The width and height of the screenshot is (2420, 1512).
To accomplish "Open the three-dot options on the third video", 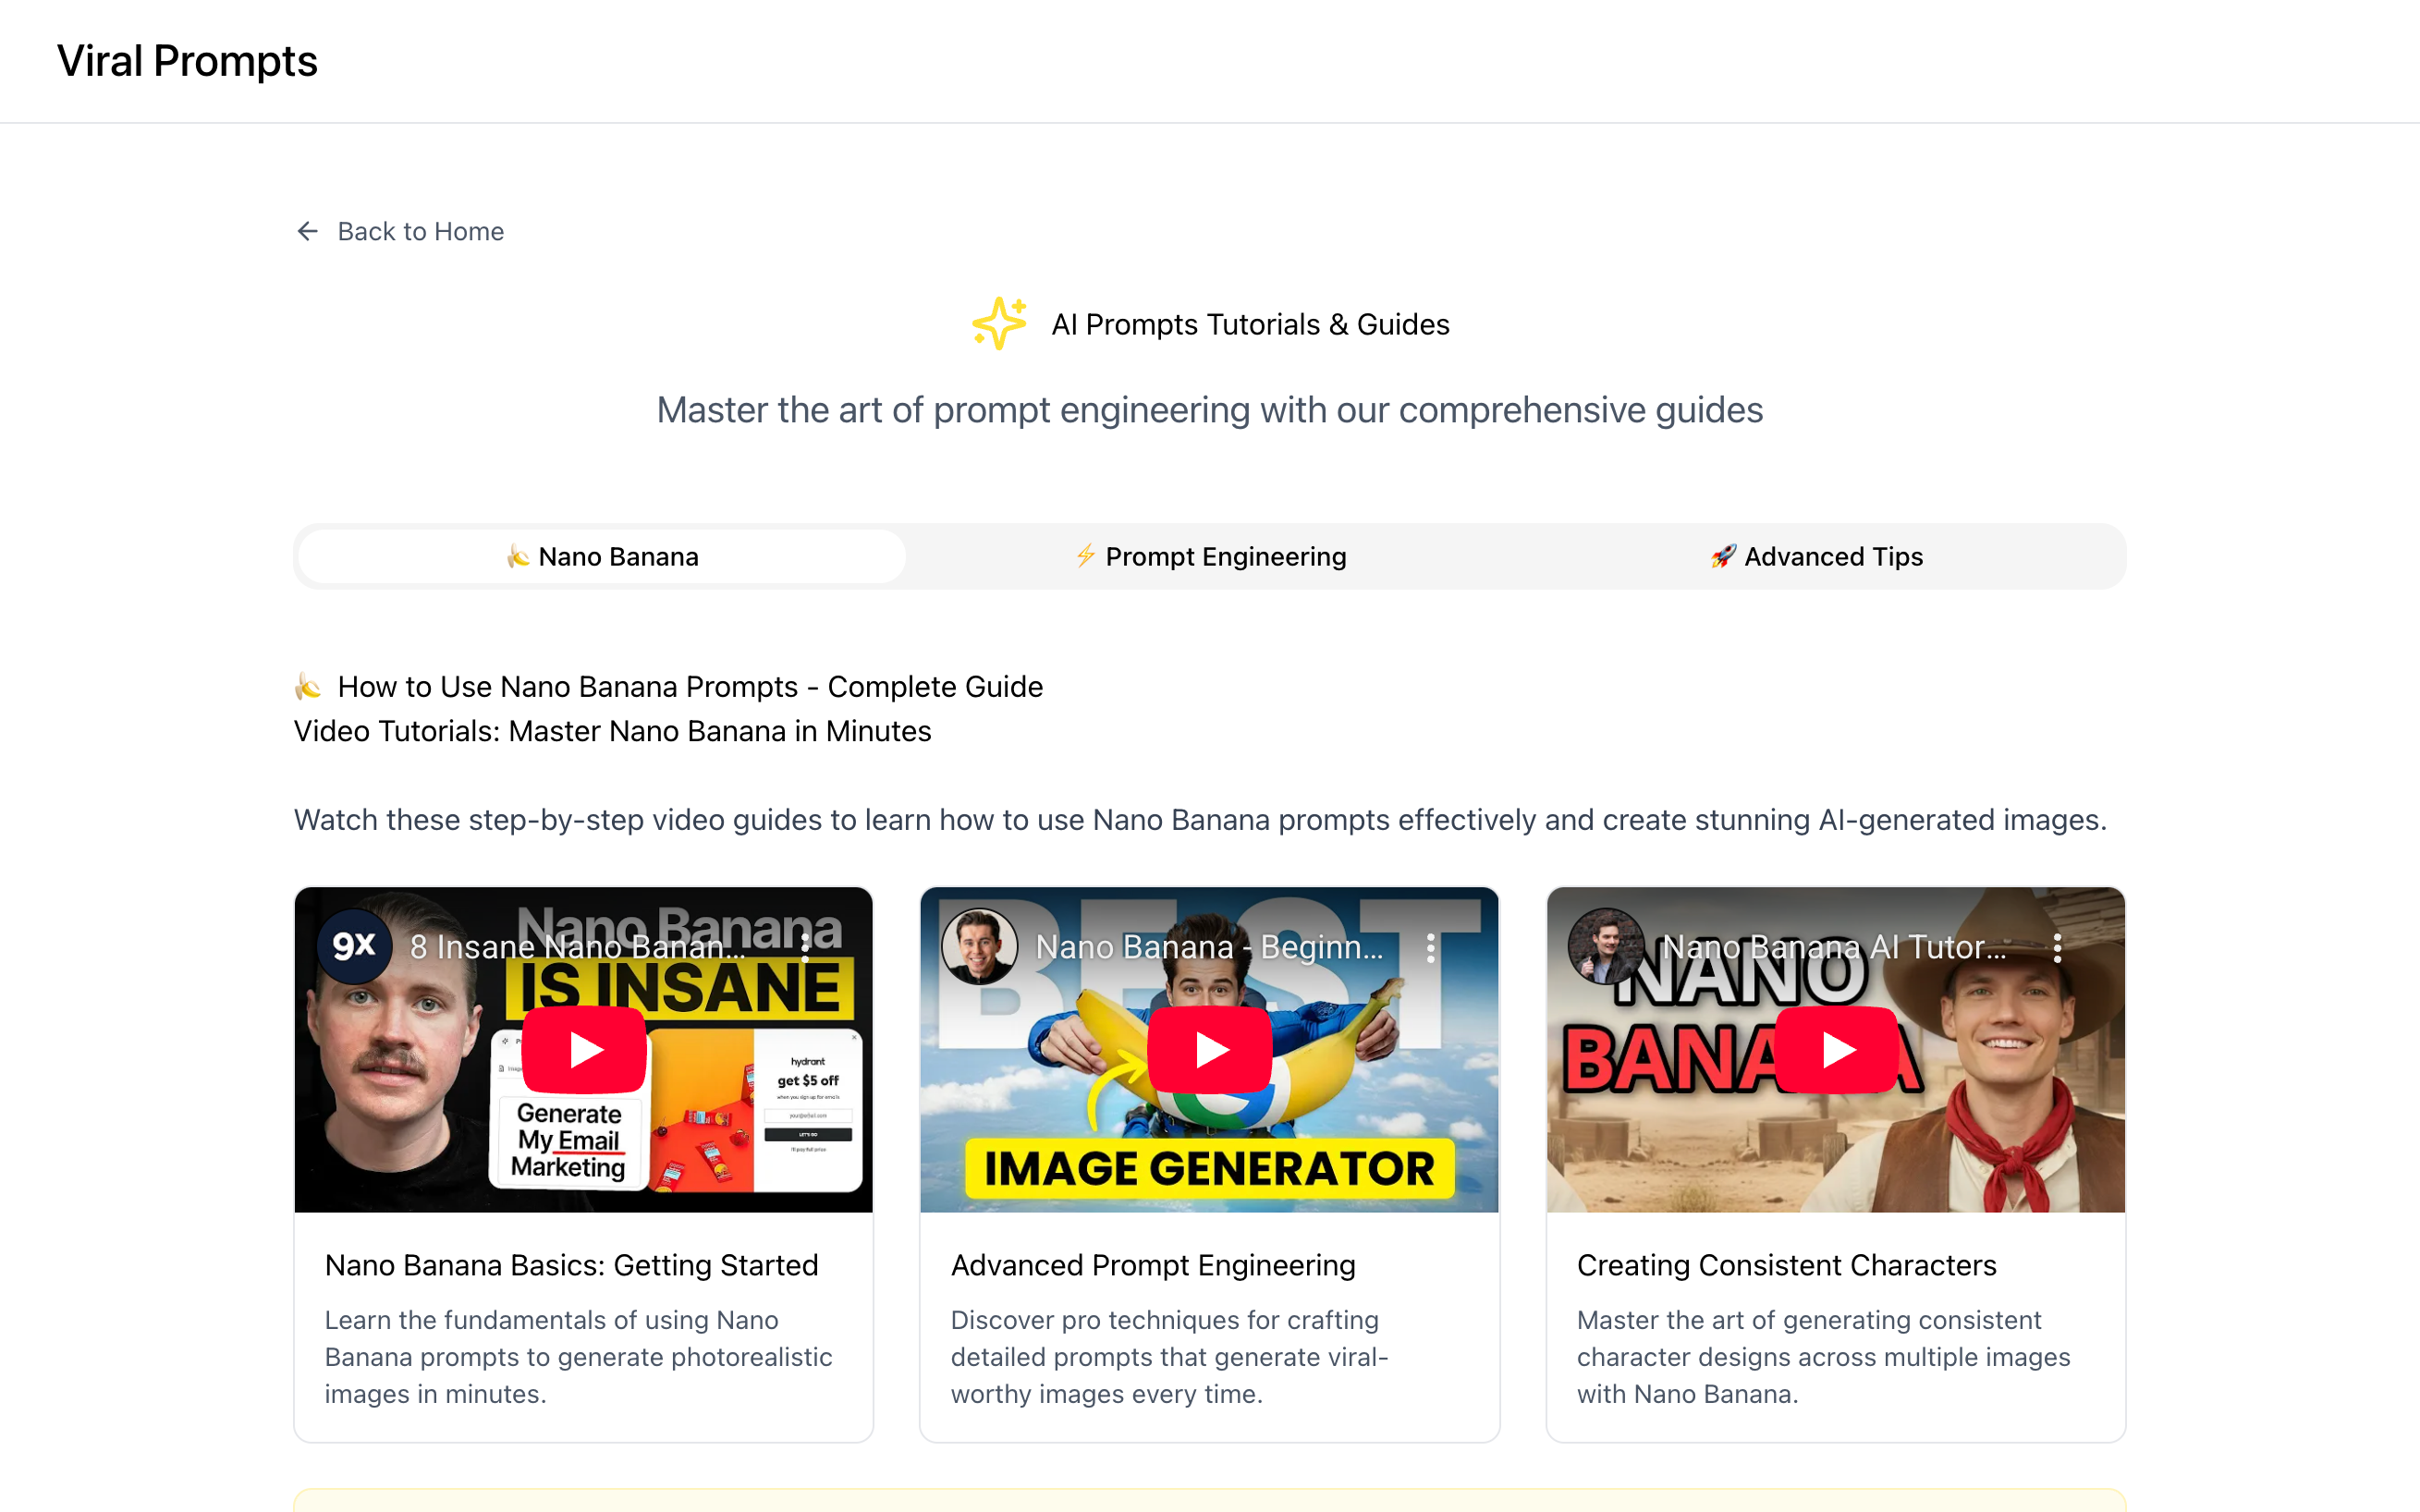I will click(x=2057, y=951).
